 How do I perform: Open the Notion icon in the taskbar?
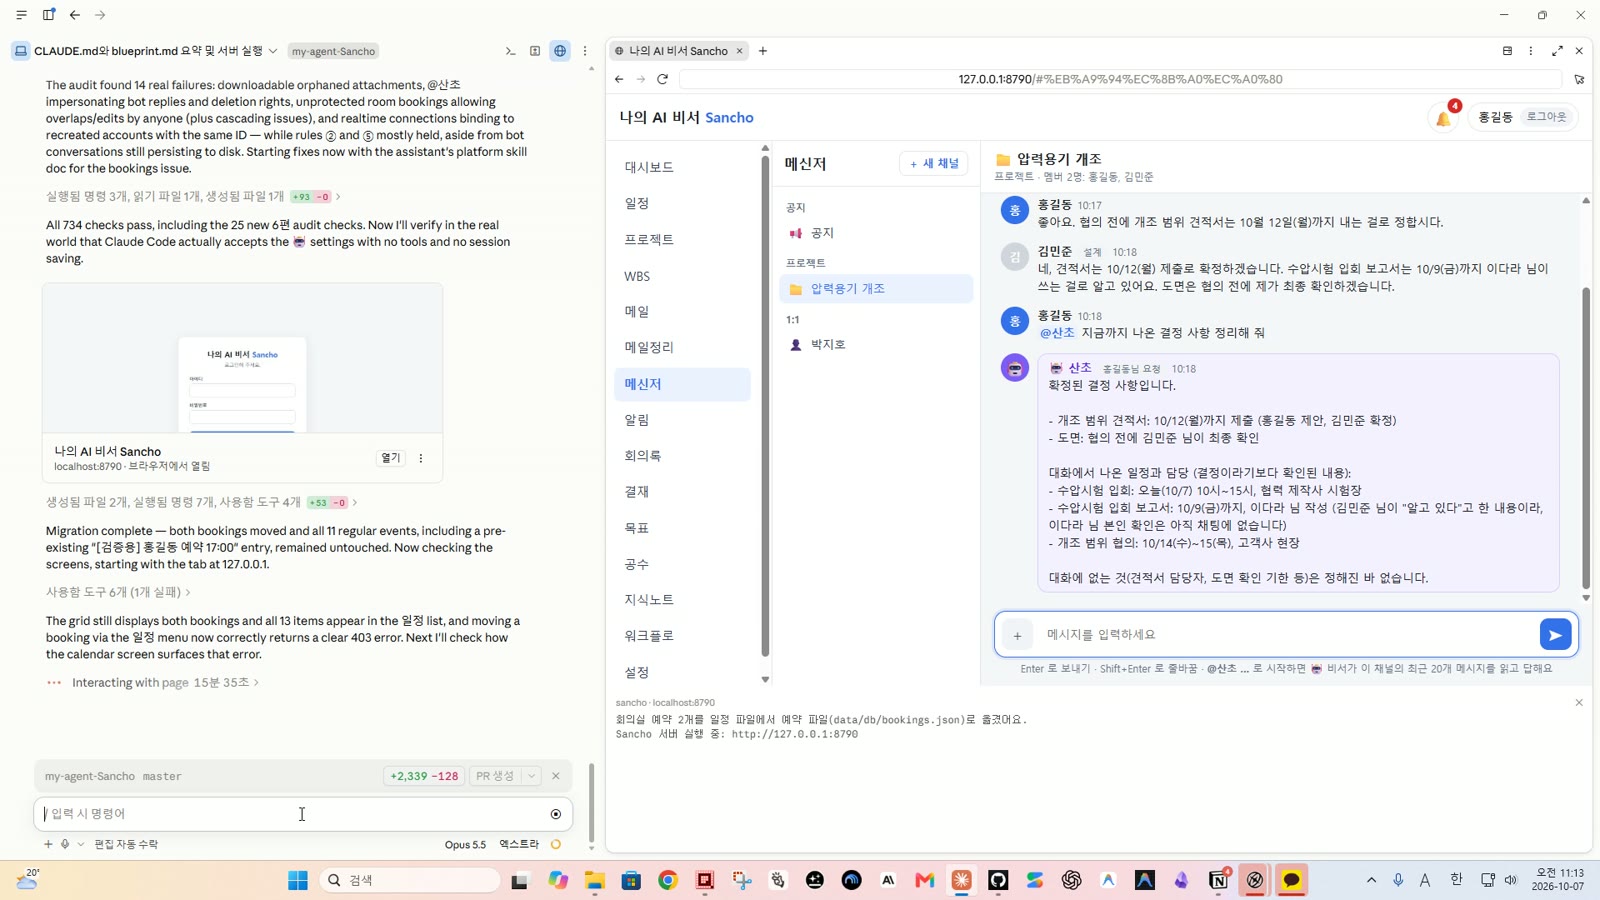[1218, 880]
